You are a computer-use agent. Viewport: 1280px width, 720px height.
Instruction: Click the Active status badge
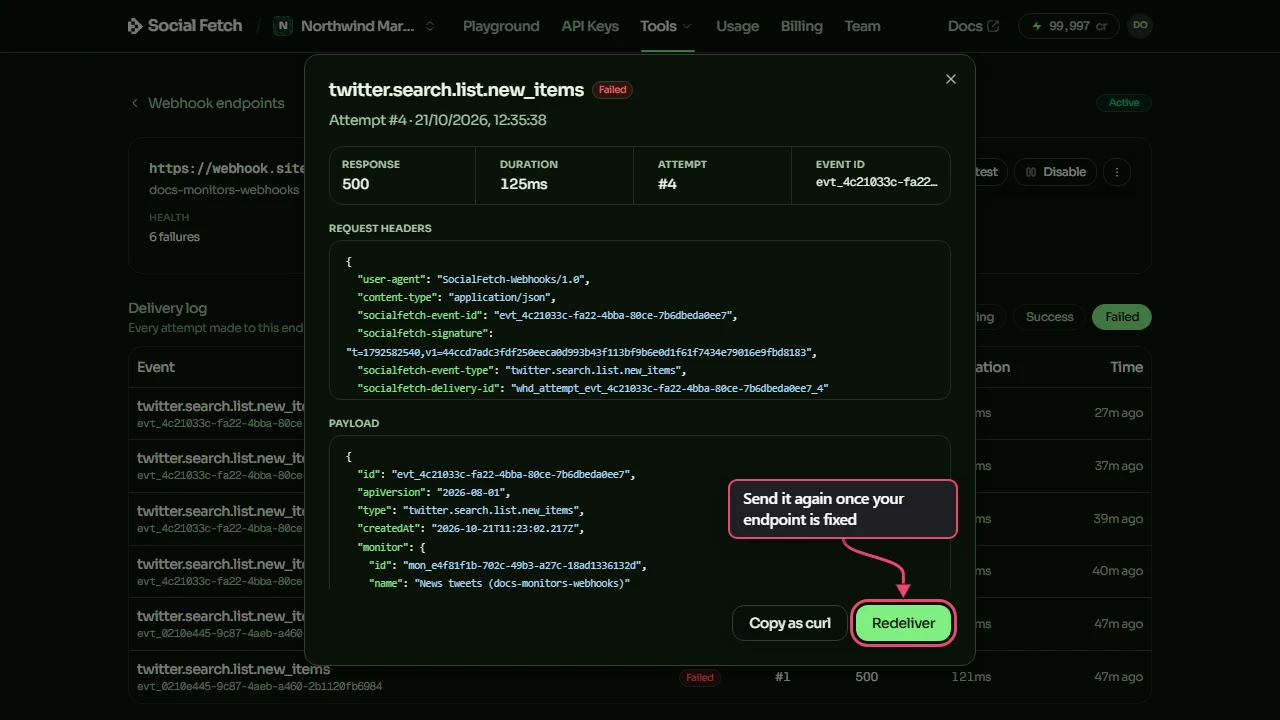tap(1124, 103)
